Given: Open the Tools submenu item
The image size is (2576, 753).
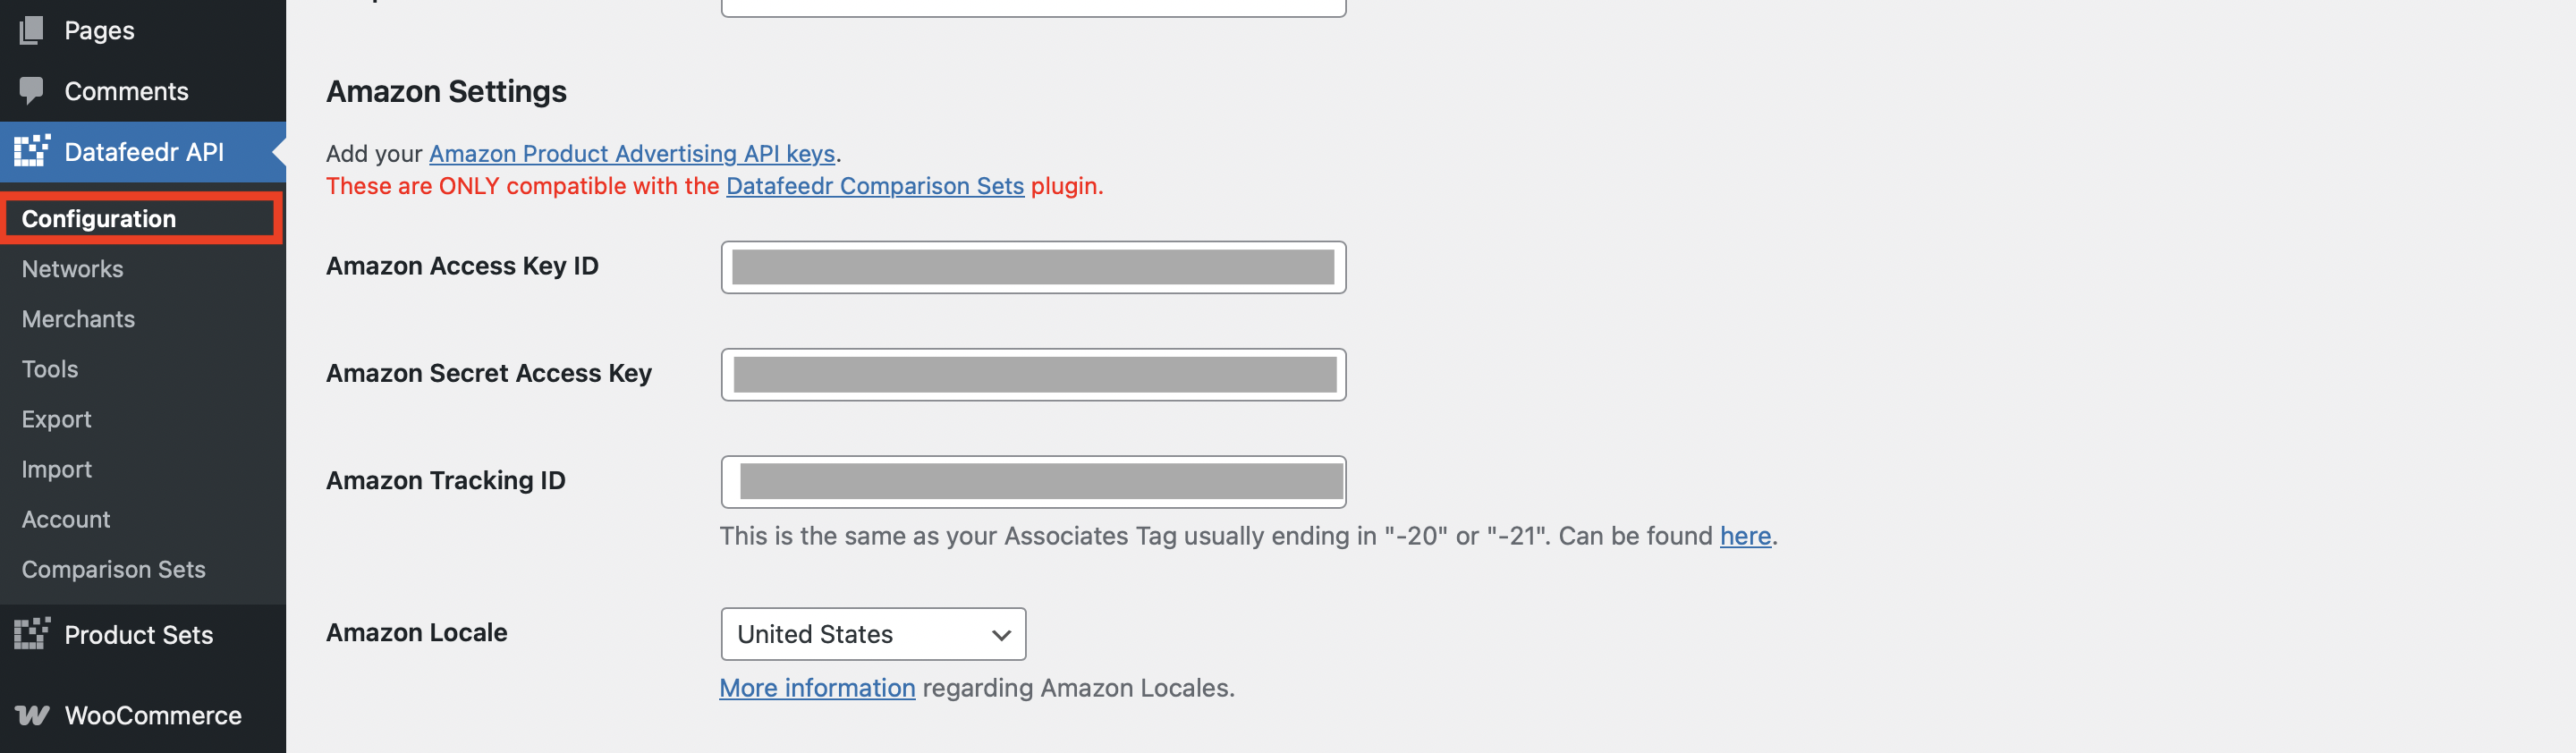Looking at the screenshot, I should click(50, 368).
